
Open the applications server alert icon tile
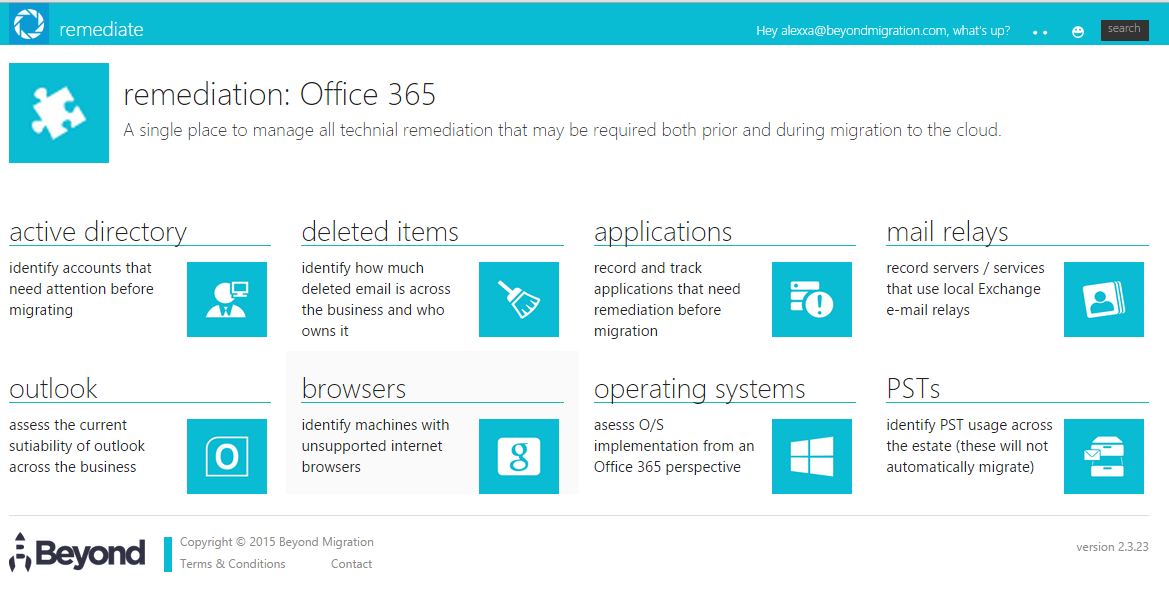tap(812, 300)
